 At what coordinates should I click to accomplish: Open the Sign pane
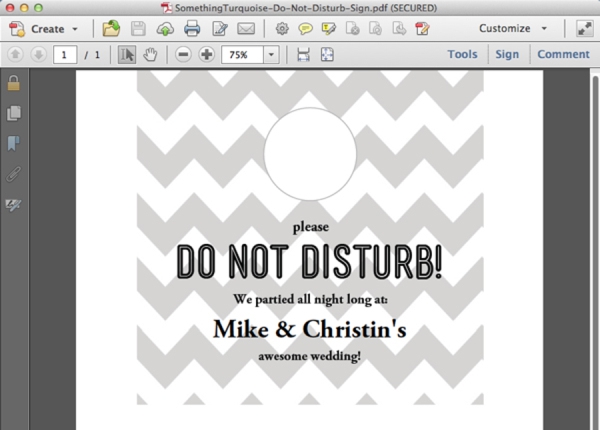tap(507, 54)
